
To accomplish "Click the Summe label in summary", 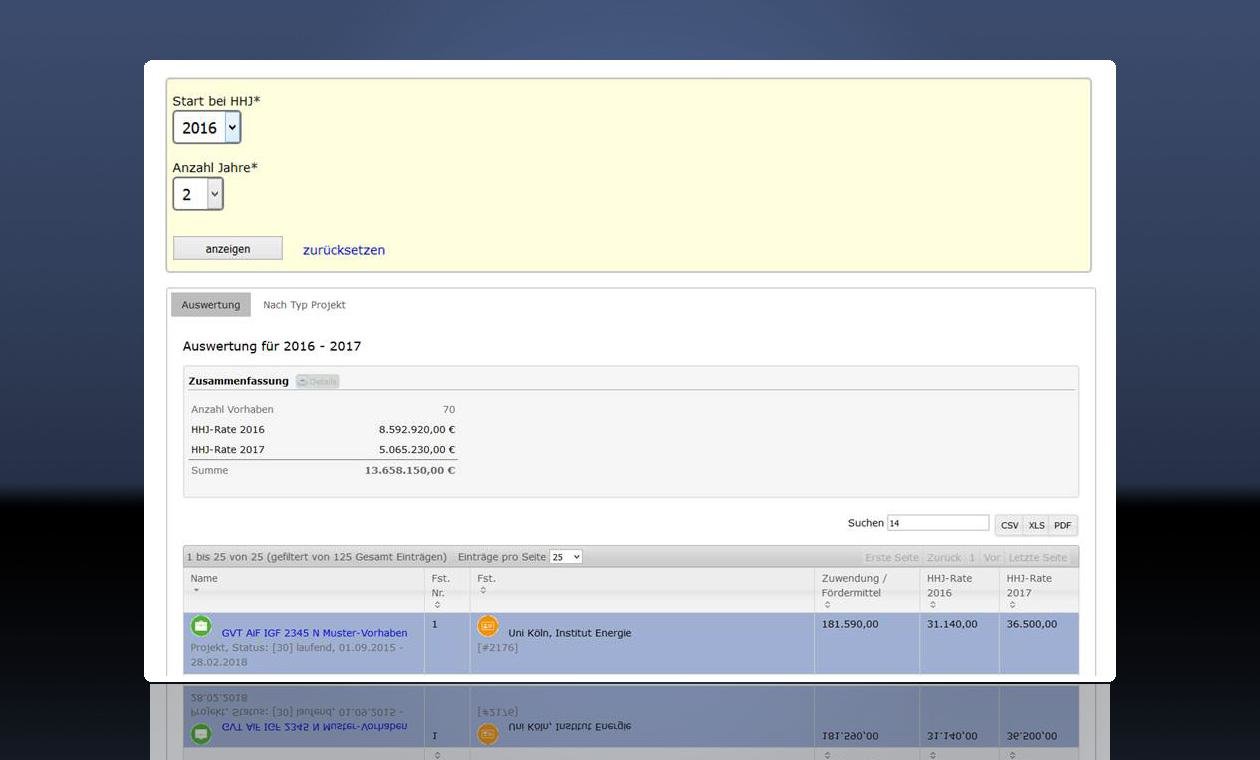I will (x=210, y=470).
